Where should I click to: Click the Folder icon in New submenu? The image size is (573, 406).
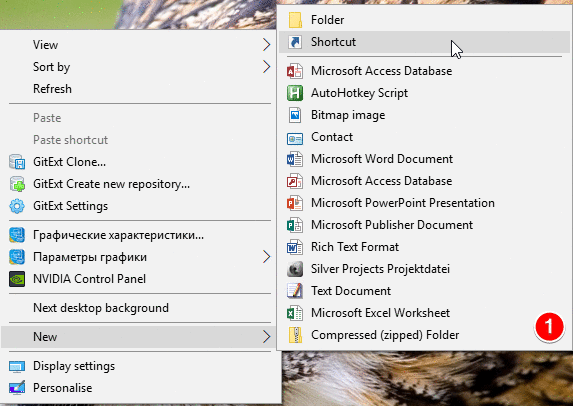coord(295,20)
